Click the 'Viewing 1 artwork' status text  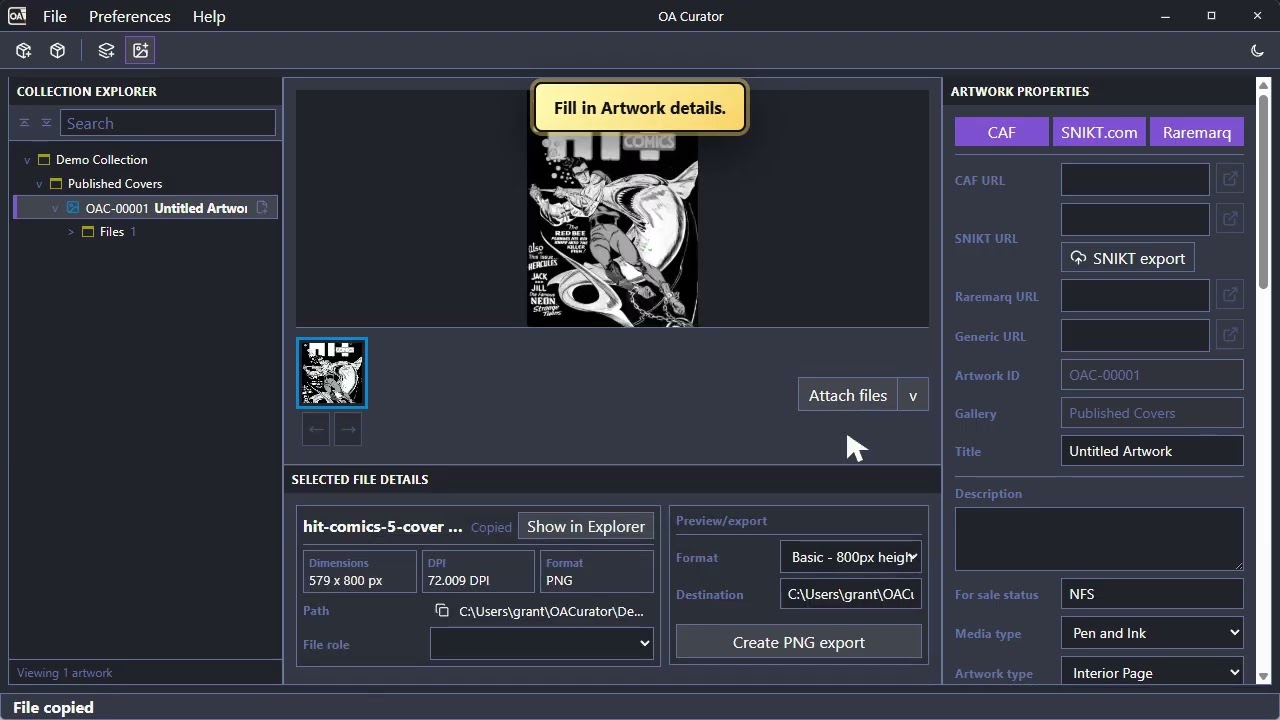pyautogui.click(x=65, y=673)
